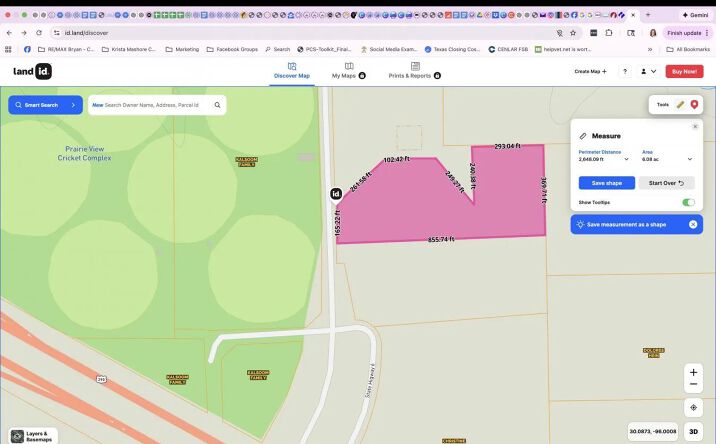Click Save shape button
The image size is (716, 444).
click(606, 183)
